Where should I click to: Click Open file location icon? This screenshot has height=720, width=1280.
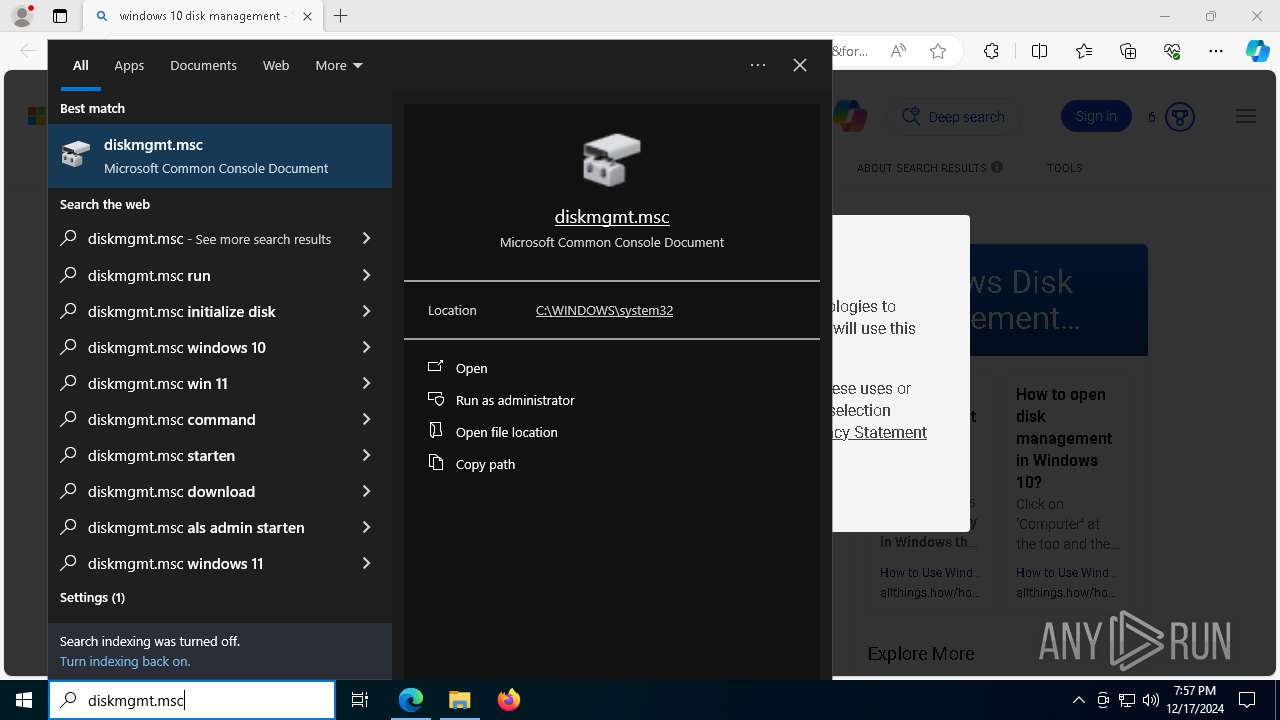pyautogui.click(x=436, y=431)
